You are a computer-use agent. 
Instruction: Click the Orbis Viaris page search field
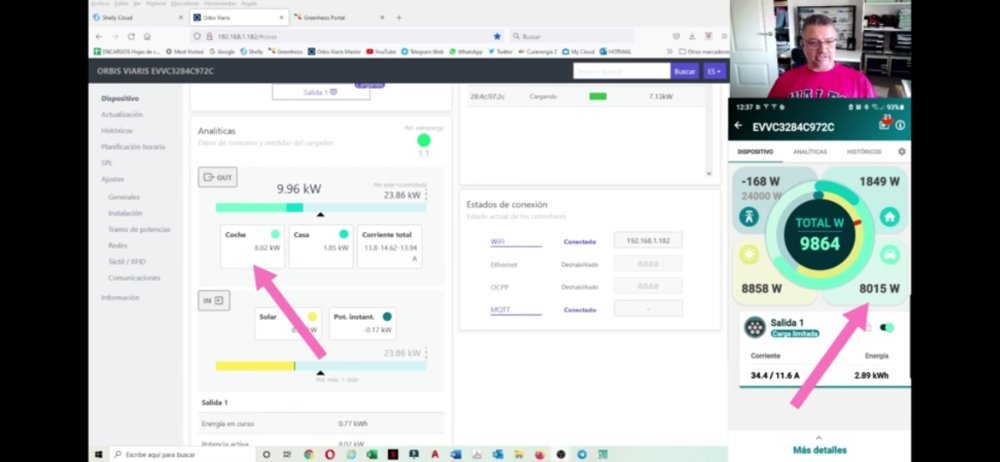621,71
